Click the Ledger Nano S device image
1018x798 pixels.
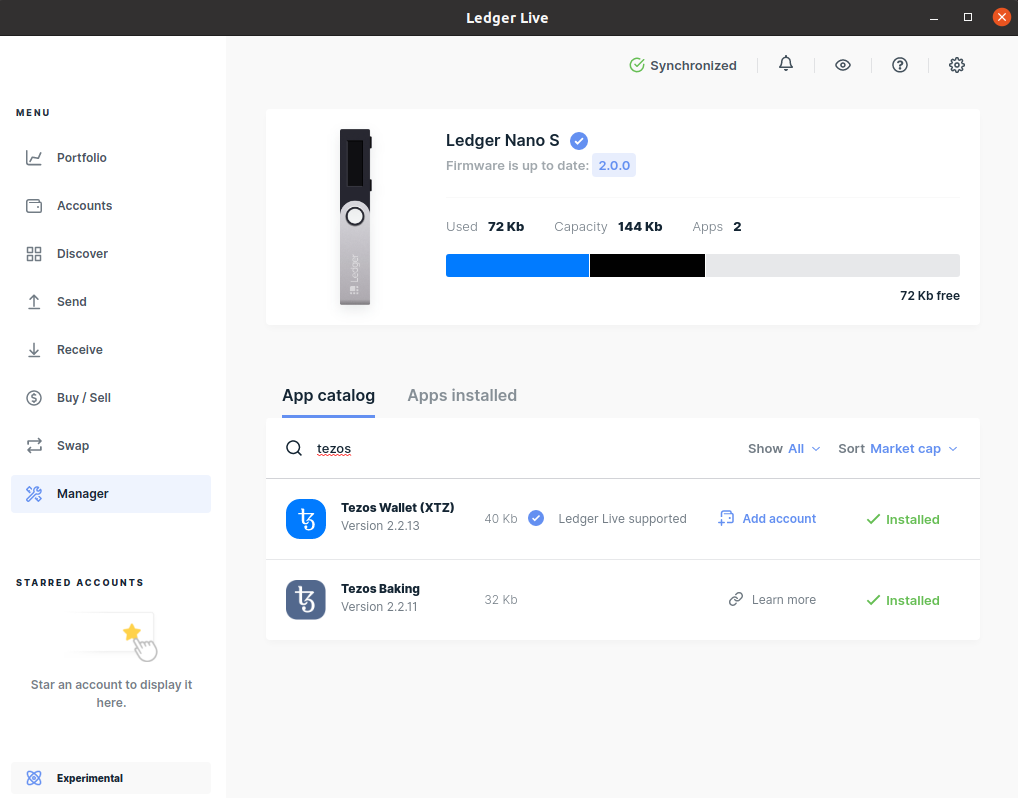pyautogui.click(x=355, y=217)
